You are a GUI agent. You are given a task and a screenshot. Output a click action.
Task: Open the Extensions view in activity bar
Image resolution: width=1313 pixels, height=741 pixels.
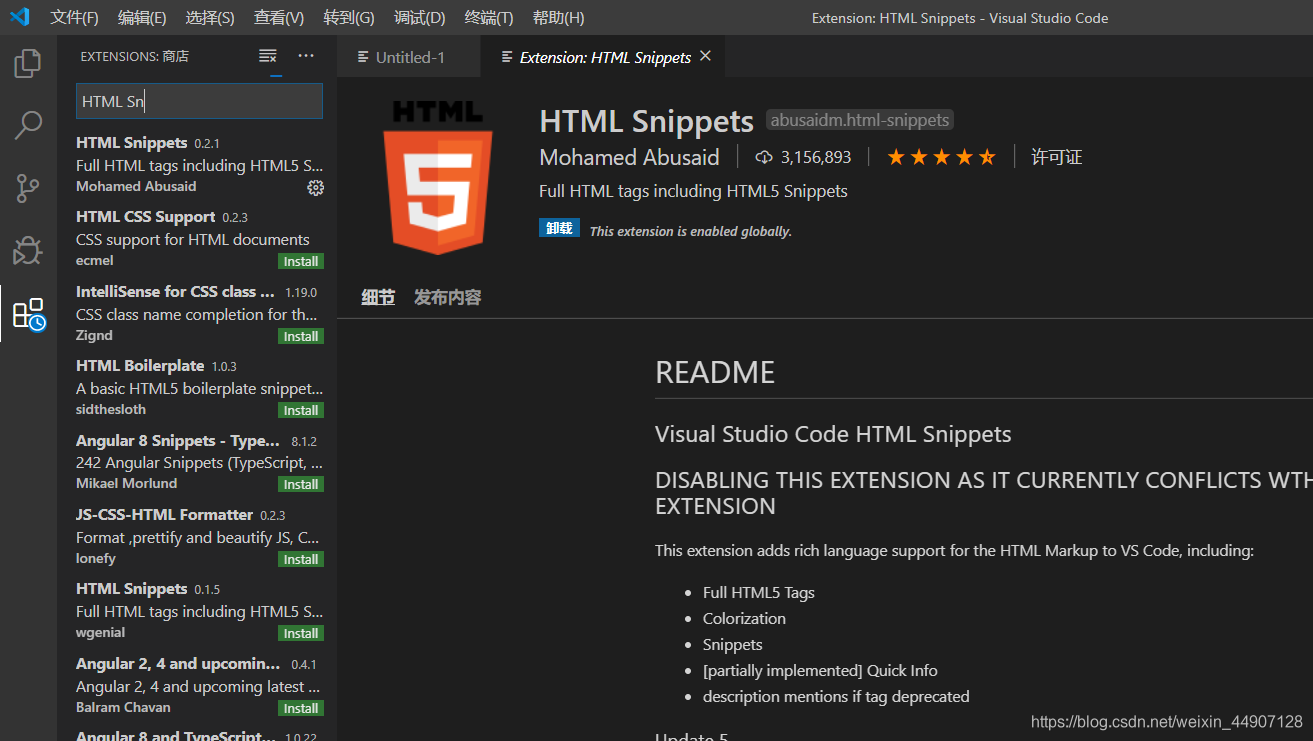28,314
